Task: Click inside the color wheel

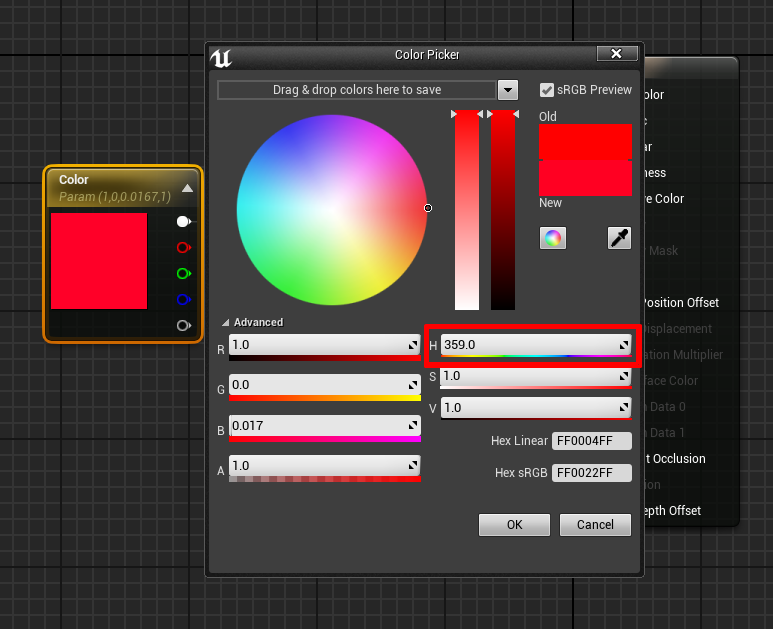Action: click(x=332, y=210)
